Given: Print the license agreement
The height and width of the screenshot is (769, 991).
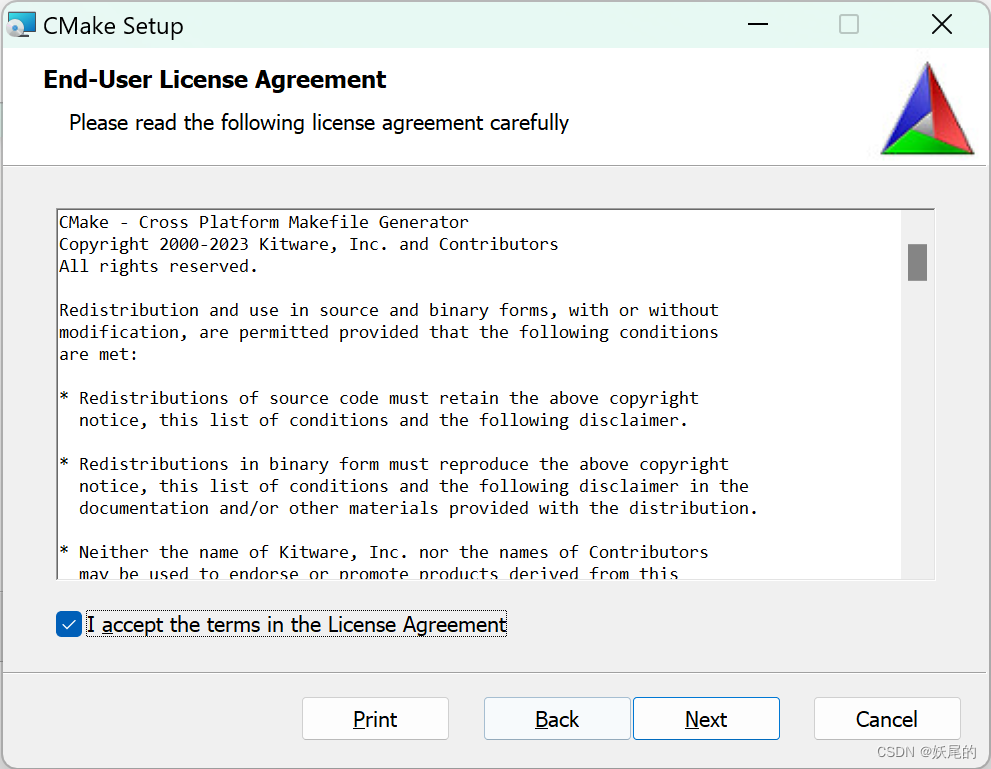Looking at the screenshot, I should 375,719.
